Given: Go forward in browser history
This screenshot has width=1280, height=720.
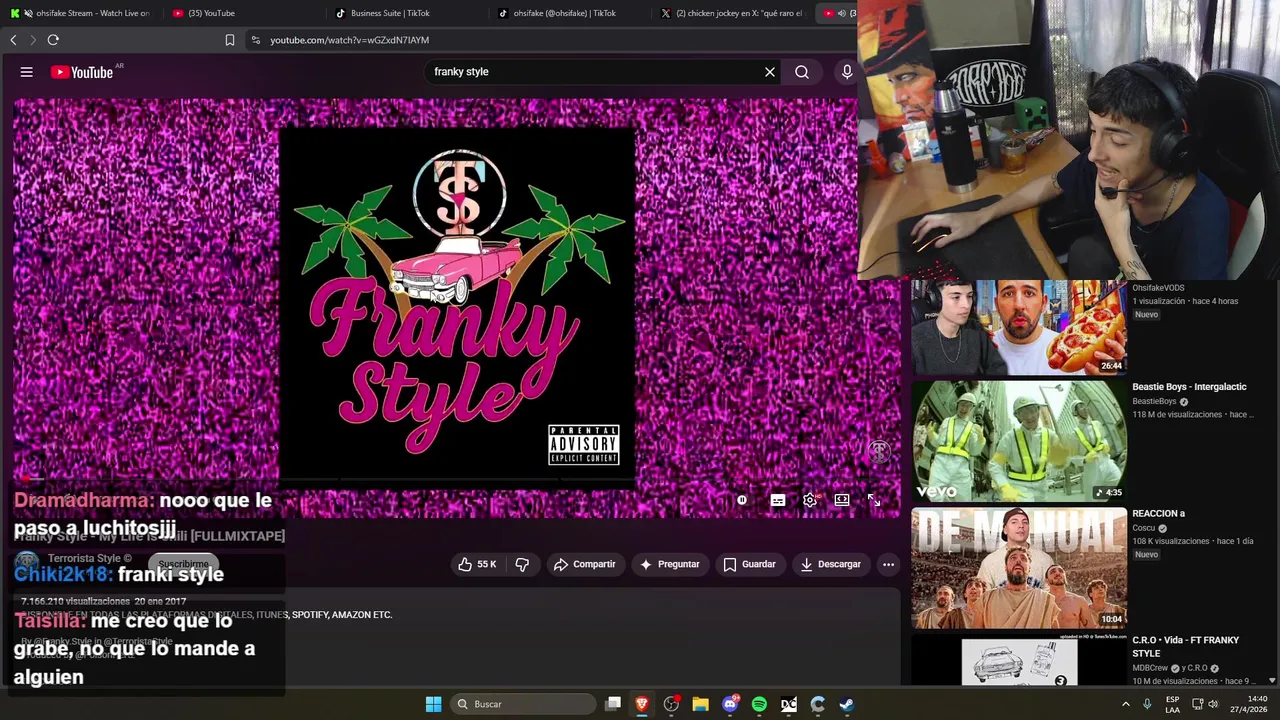Looking at the screenshot, I should (33, 40).
